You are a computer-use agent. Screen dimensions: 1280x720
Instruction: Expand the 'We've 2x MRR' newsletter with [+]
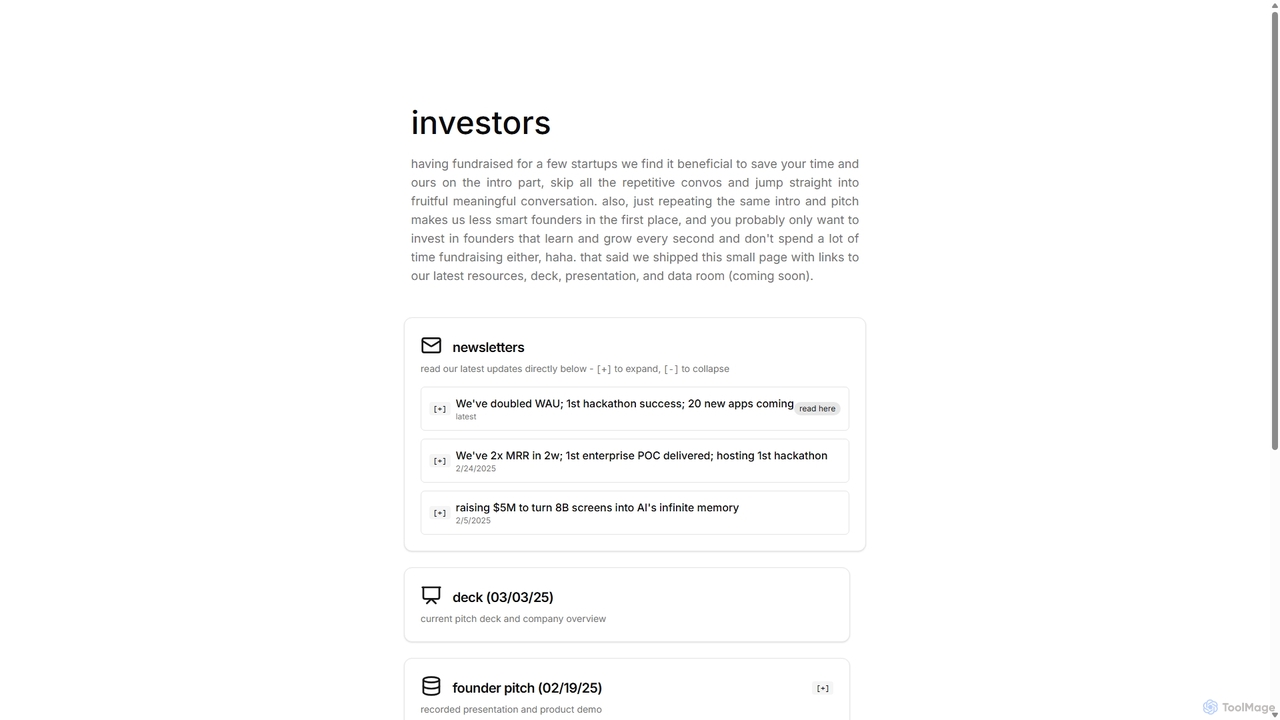click(439, 461)
